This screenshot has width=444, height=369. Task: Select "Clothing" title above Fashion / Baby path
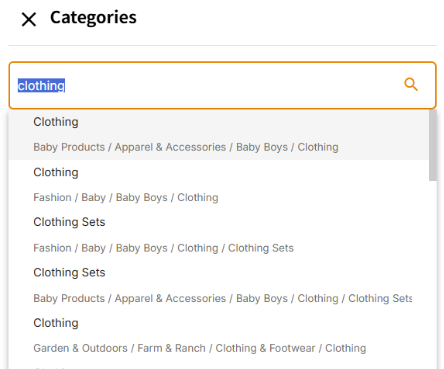coord(56,172)
